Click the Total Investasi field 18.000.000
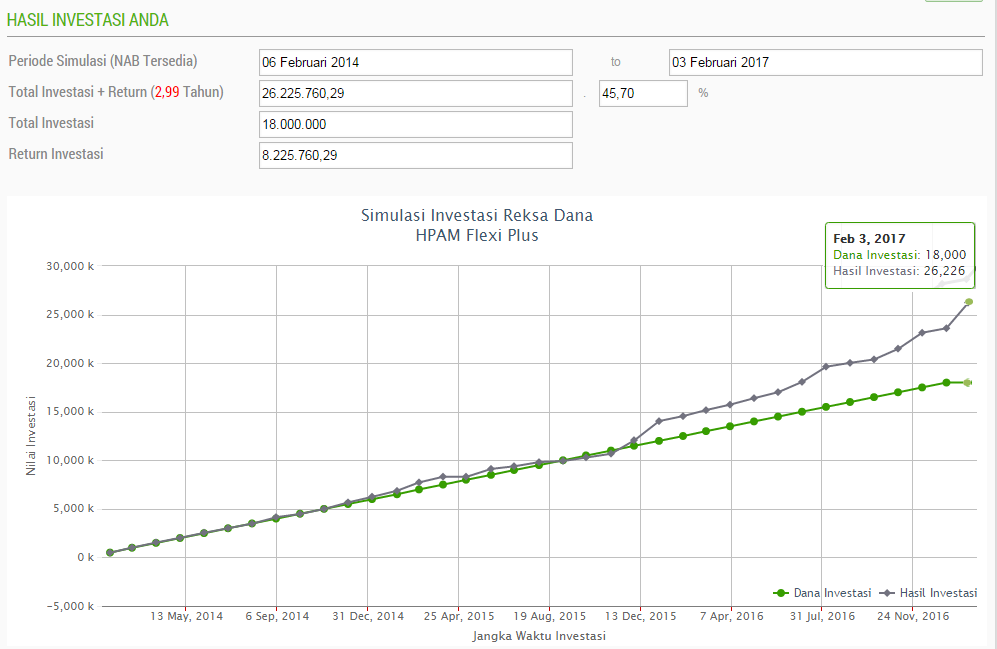Screen dimensions: 997x649 pyautogui.click(x=416, y=125)
